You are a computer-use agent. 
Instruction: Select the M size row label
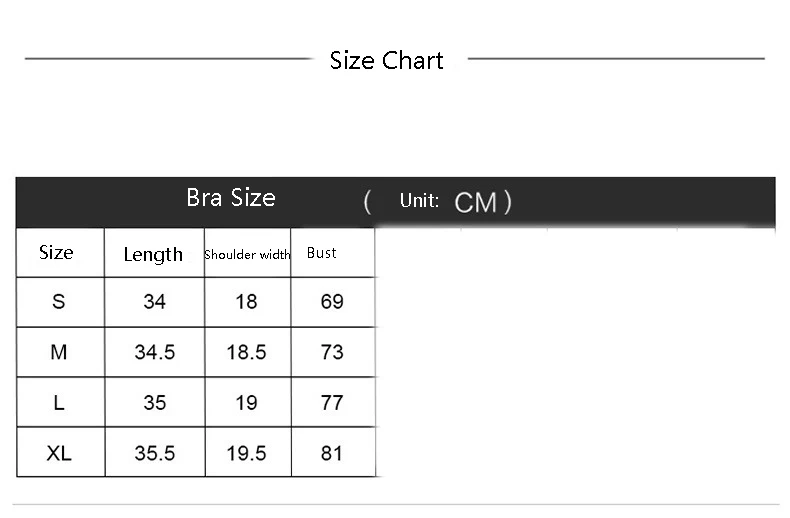[60, 352]
